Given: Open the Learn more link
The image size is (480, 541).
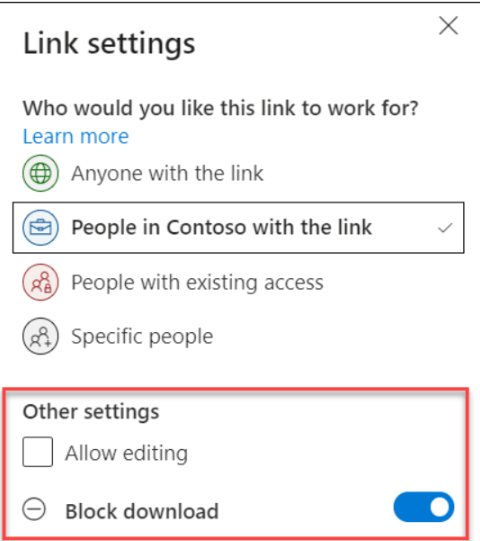Looking at the screenshot, I should [76, 136].
